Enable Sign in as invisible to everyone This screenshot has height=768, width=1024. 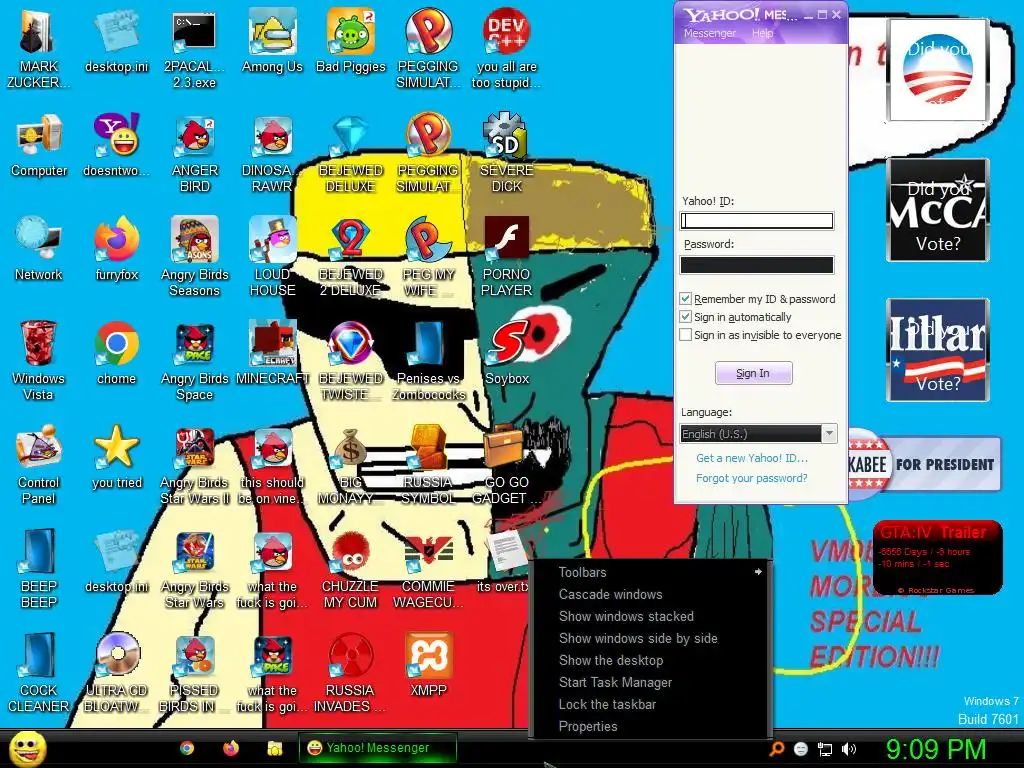pyautogui.click(x=685, y=335)
